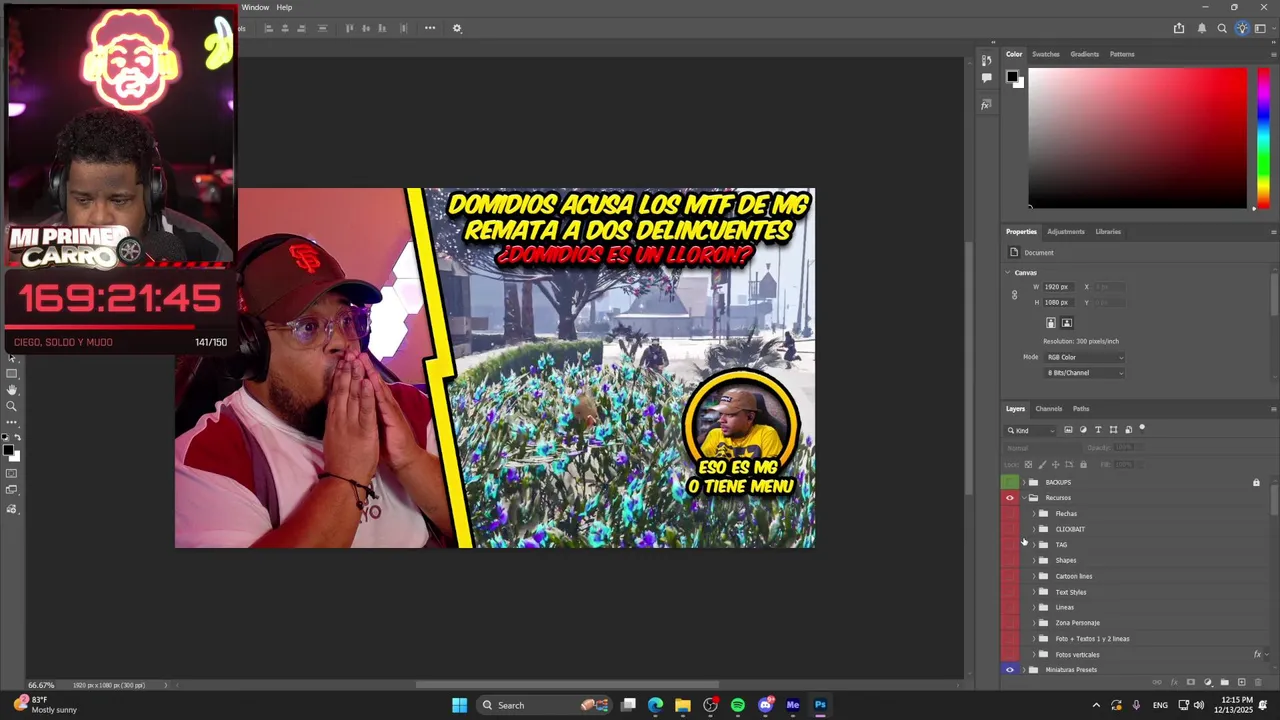The width and height of the screenshot is (1280, 720).
Task: Expand the Flechas layer group
Action: (1034, 514)
